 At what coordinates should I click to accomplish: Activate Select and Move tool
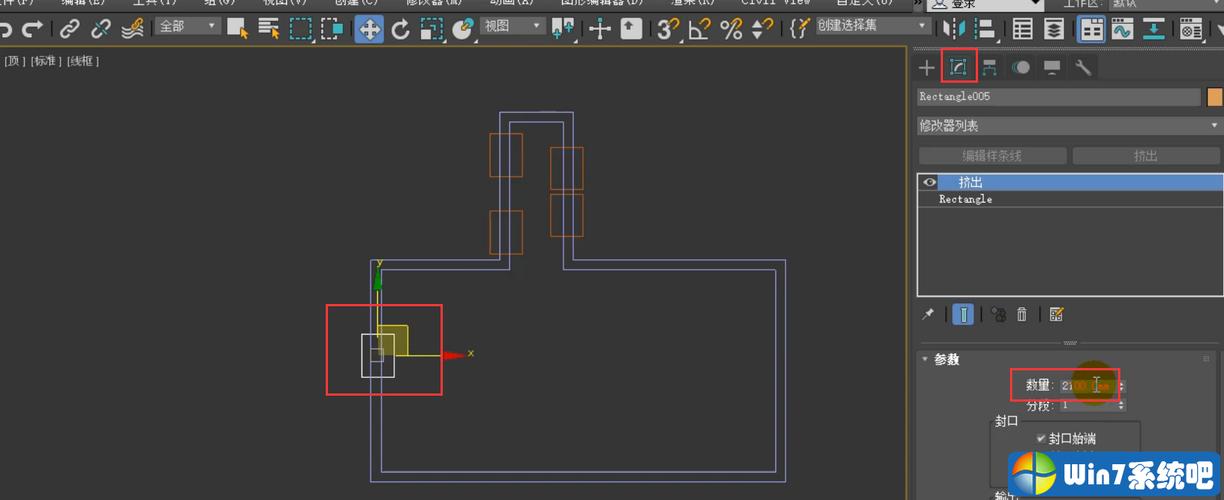point(369,28)
